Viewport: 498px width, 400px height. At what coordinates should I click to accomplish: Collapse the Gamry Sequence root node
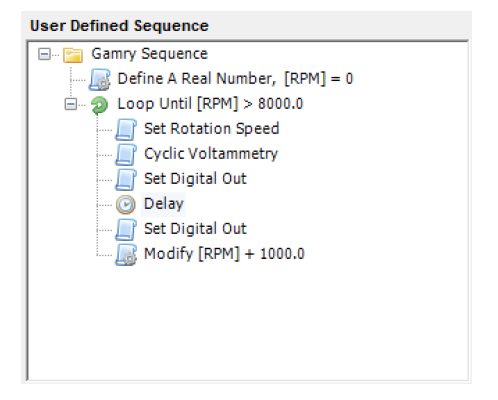[44, 54]
